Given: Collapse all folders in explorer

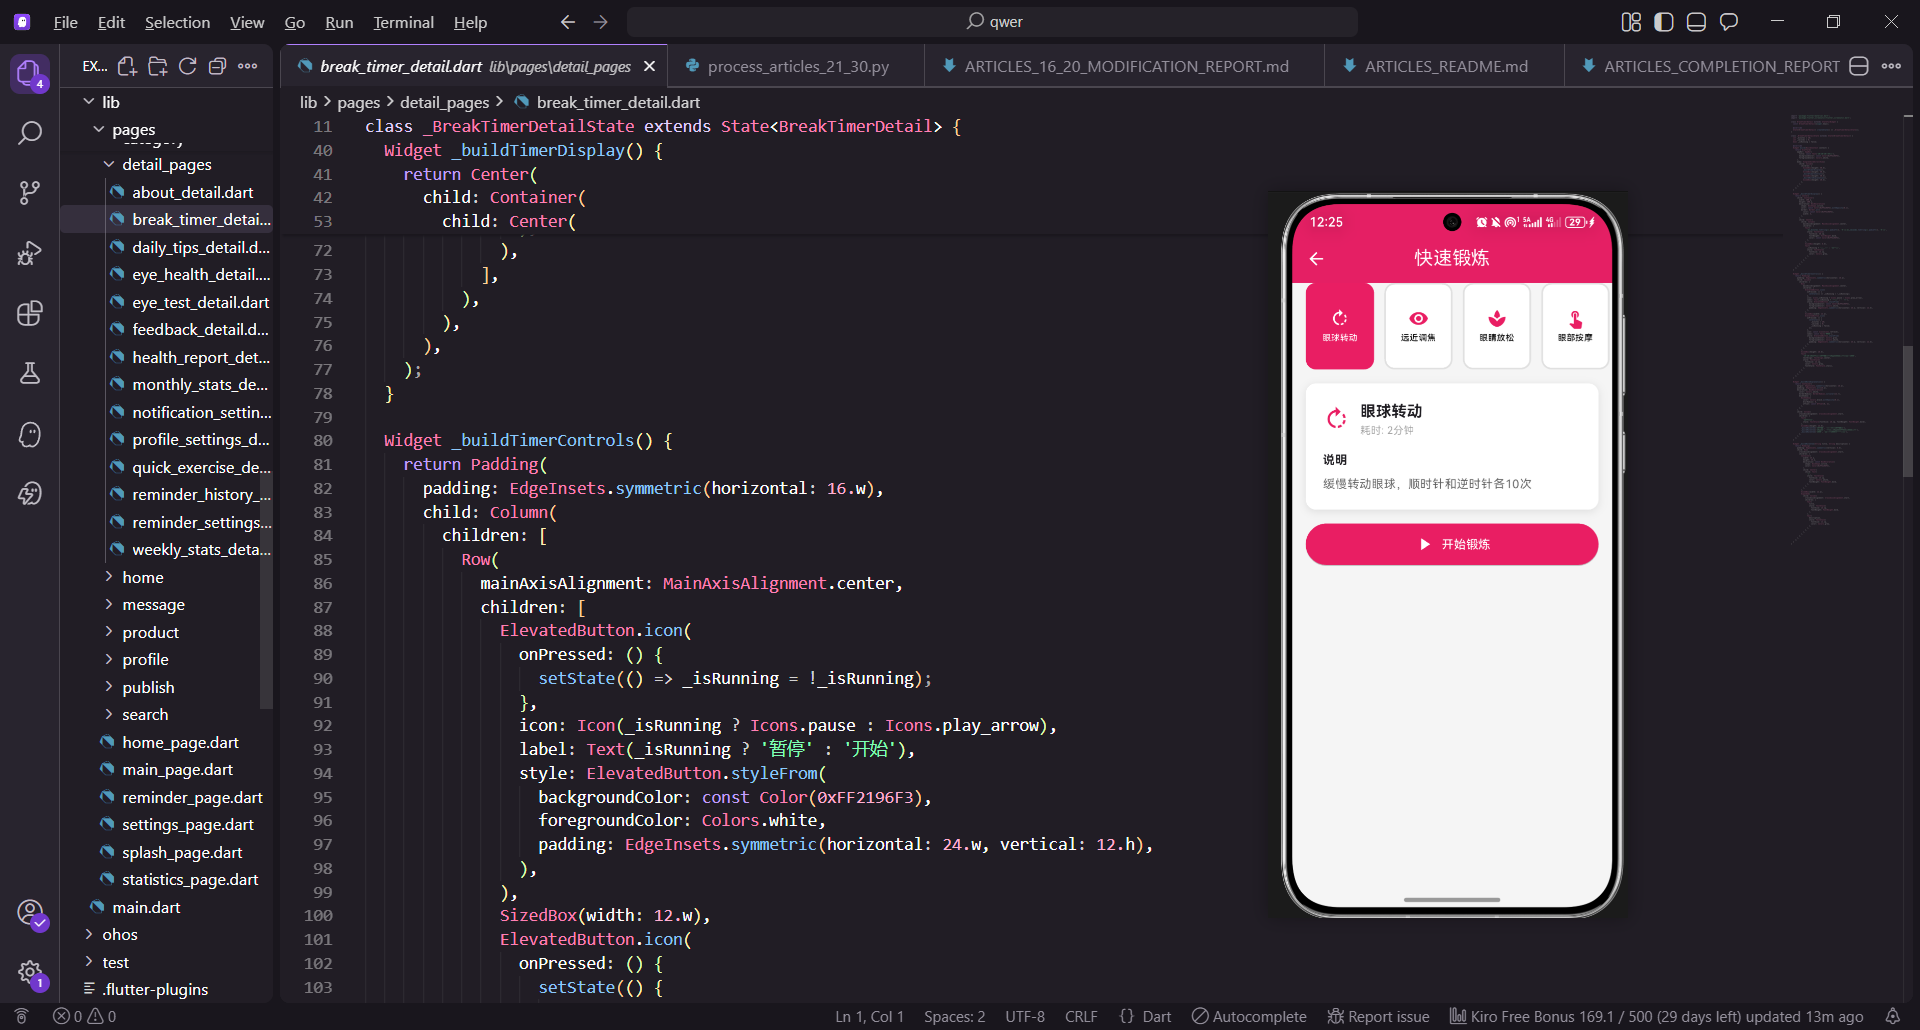Looking at the screenshot, I should click(x=217, y=66).
